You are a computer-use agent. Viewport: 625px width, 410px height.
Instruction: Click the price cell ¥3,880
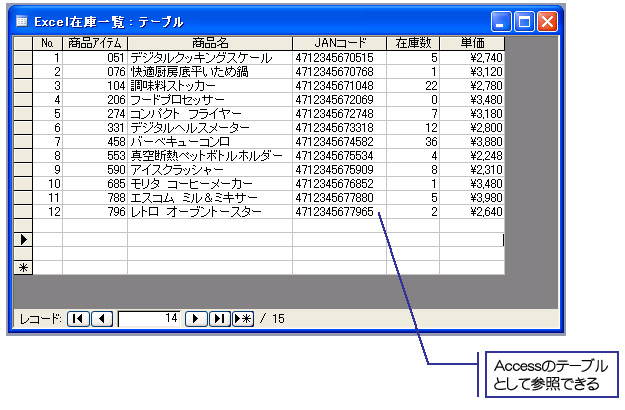(x=473, y=142)
